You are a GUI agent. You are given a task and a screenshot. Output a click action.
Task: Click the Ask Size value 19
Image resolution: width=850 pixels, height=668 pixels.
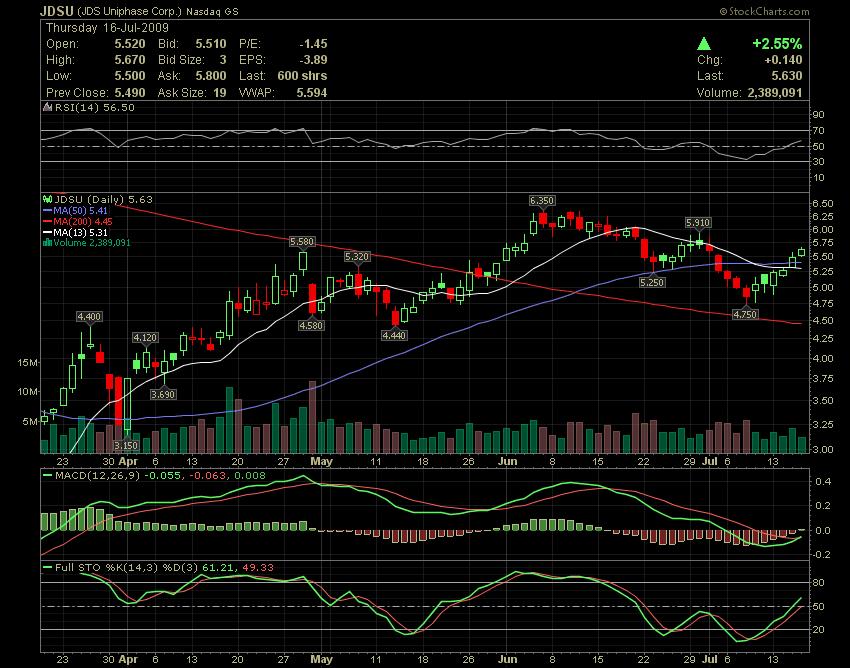pyautogui.click(x=220, y=93)
